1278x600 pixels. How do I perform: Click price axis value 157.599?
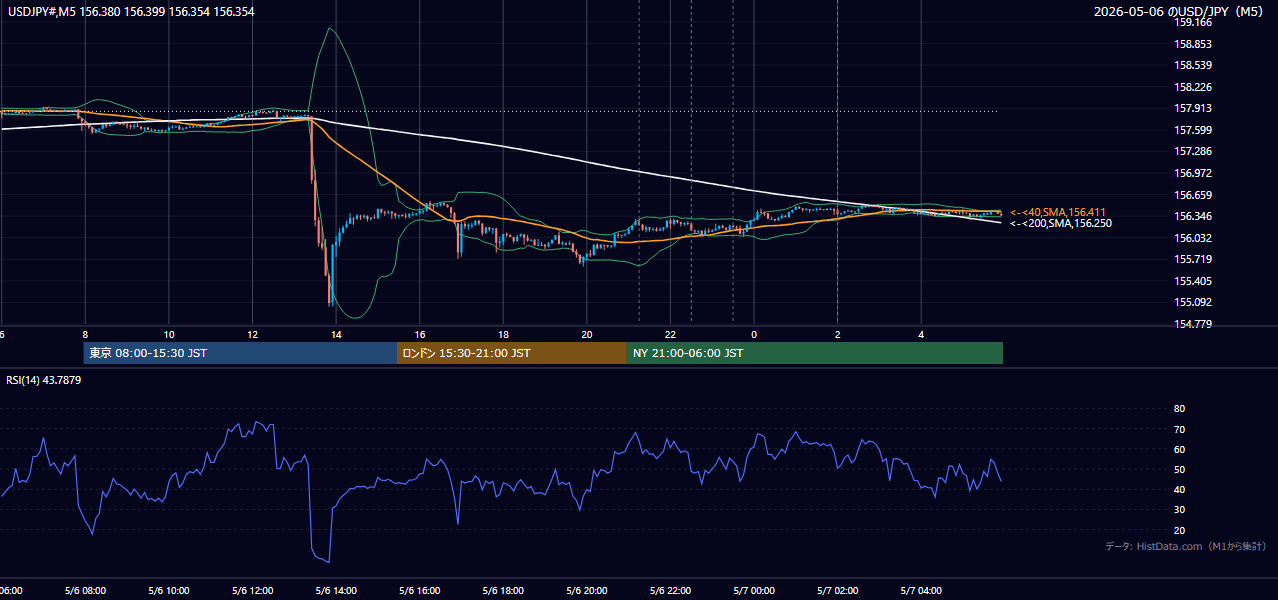pyautogui.click(x=1194, y=130)
